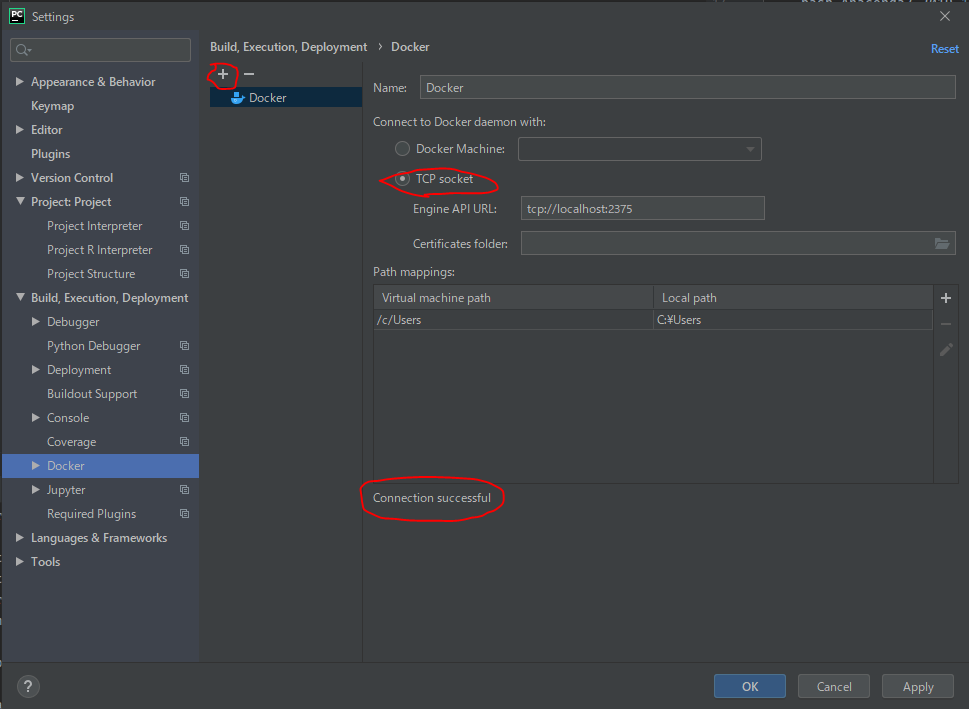Expand the Debugger node
This screenshot has height=709, width=969.
[x=36, y=321]
